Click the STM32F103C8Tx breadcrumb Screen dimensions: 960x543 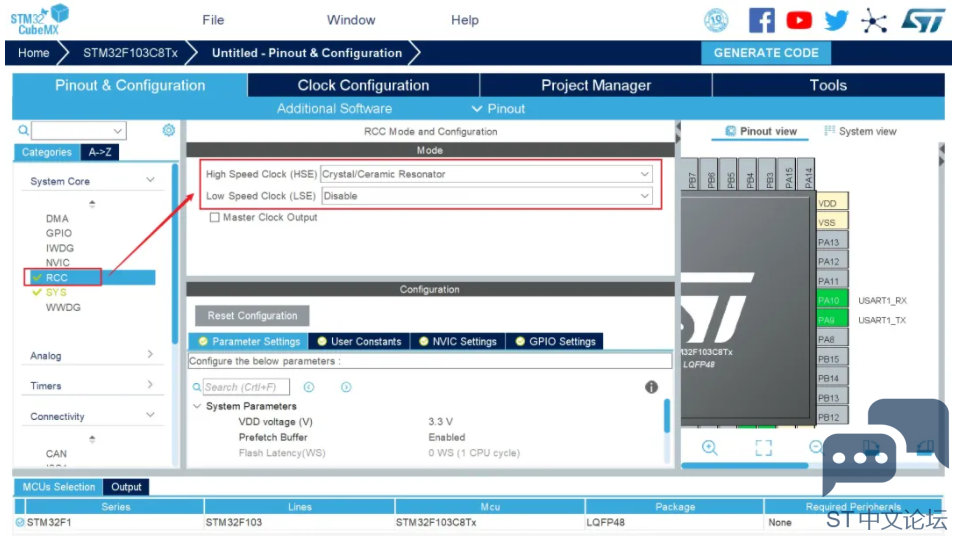click(x=130, y=53)
